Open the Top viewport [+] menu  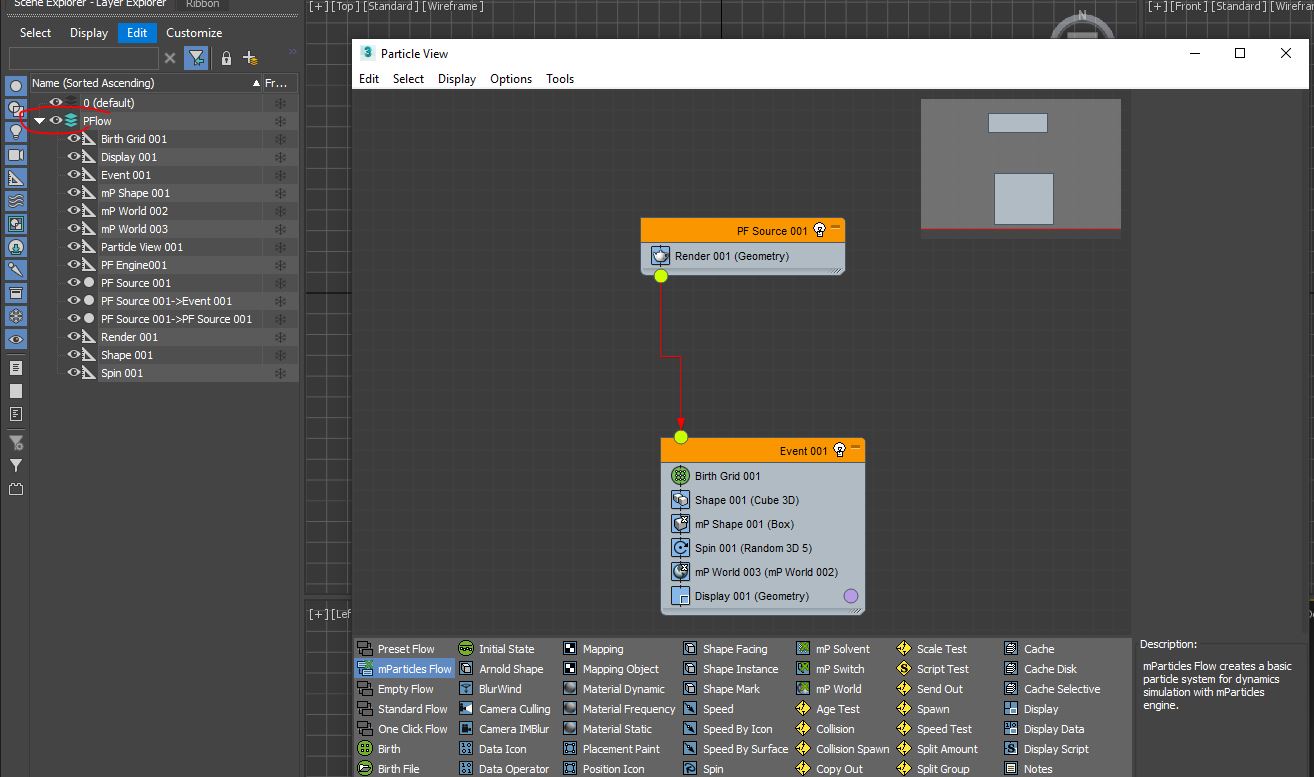point(317,6)
